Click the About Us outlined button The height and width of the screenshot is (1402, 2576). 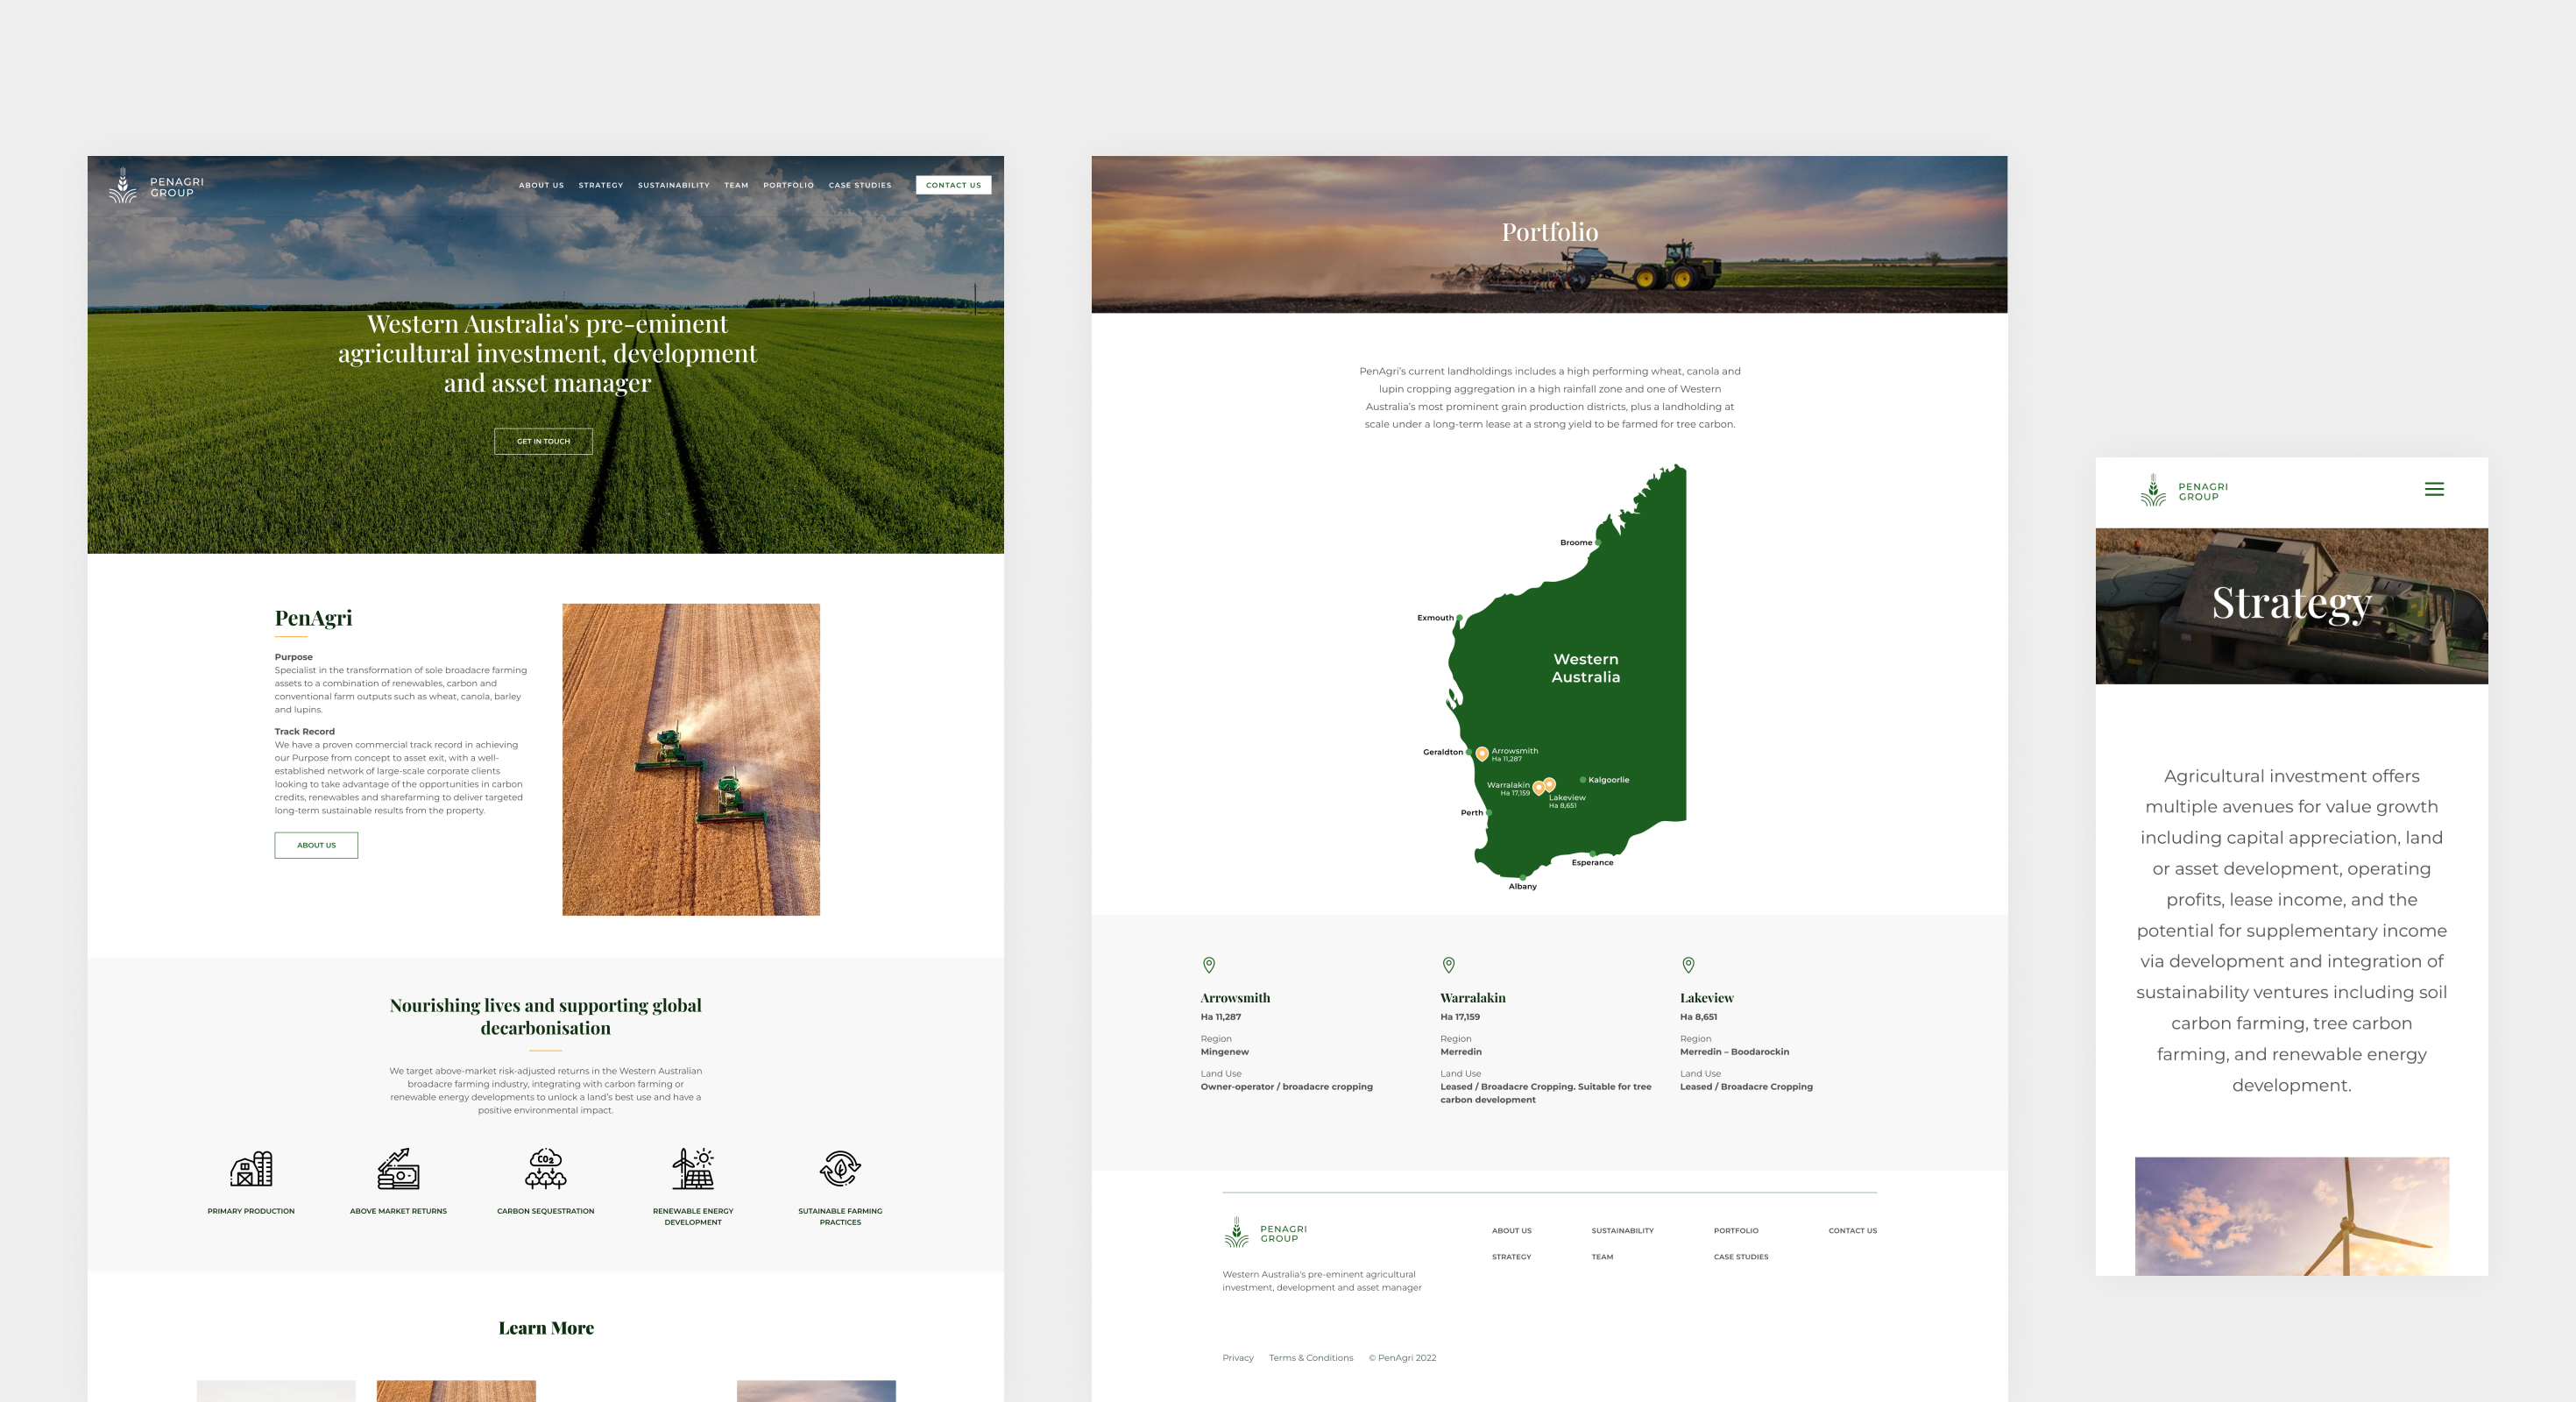point(316,845)
